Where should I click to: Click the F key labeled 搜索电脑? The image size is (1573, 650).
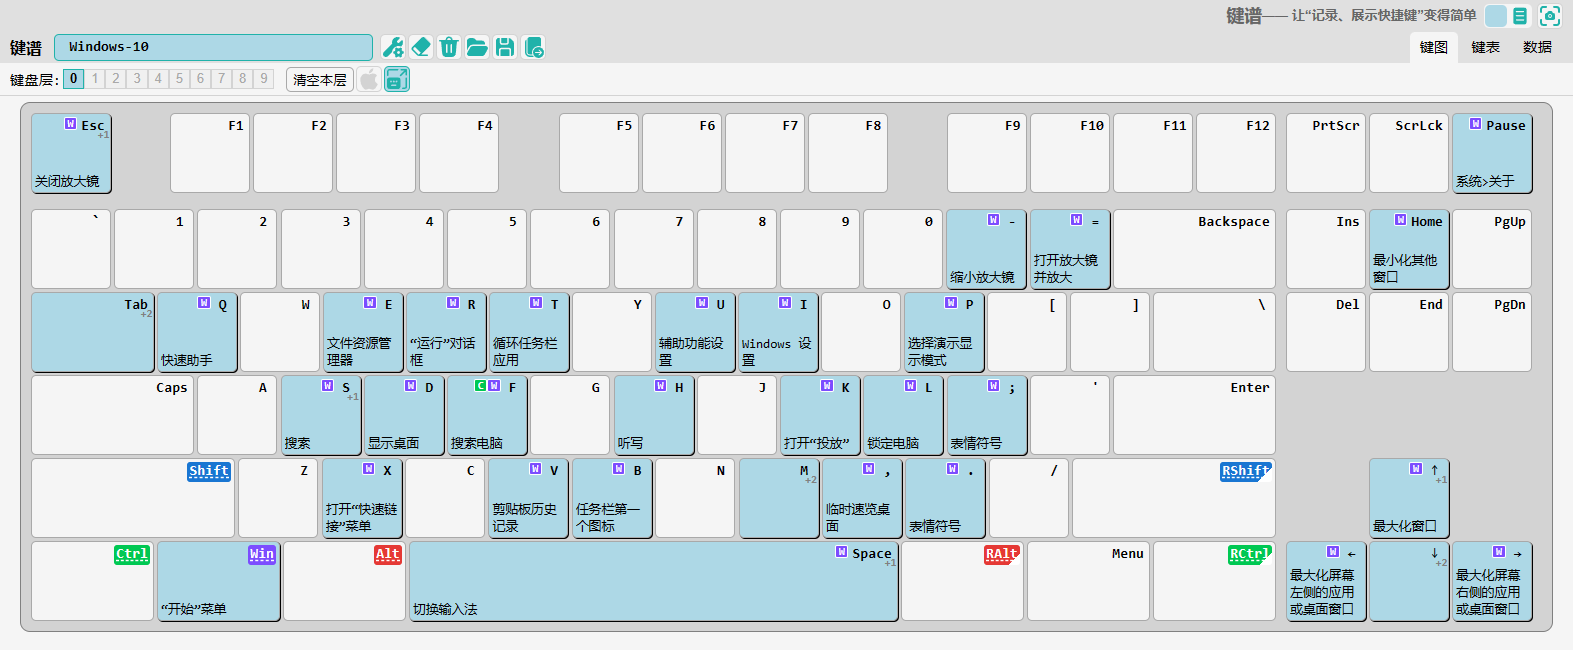(x=487, y=415)
